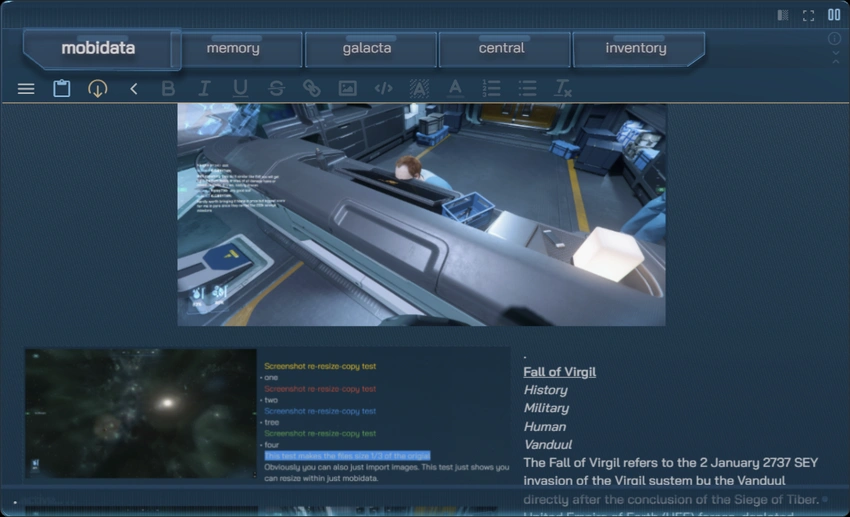Click the Fall of Virgil heading link
850x517 pixels.
559,372
